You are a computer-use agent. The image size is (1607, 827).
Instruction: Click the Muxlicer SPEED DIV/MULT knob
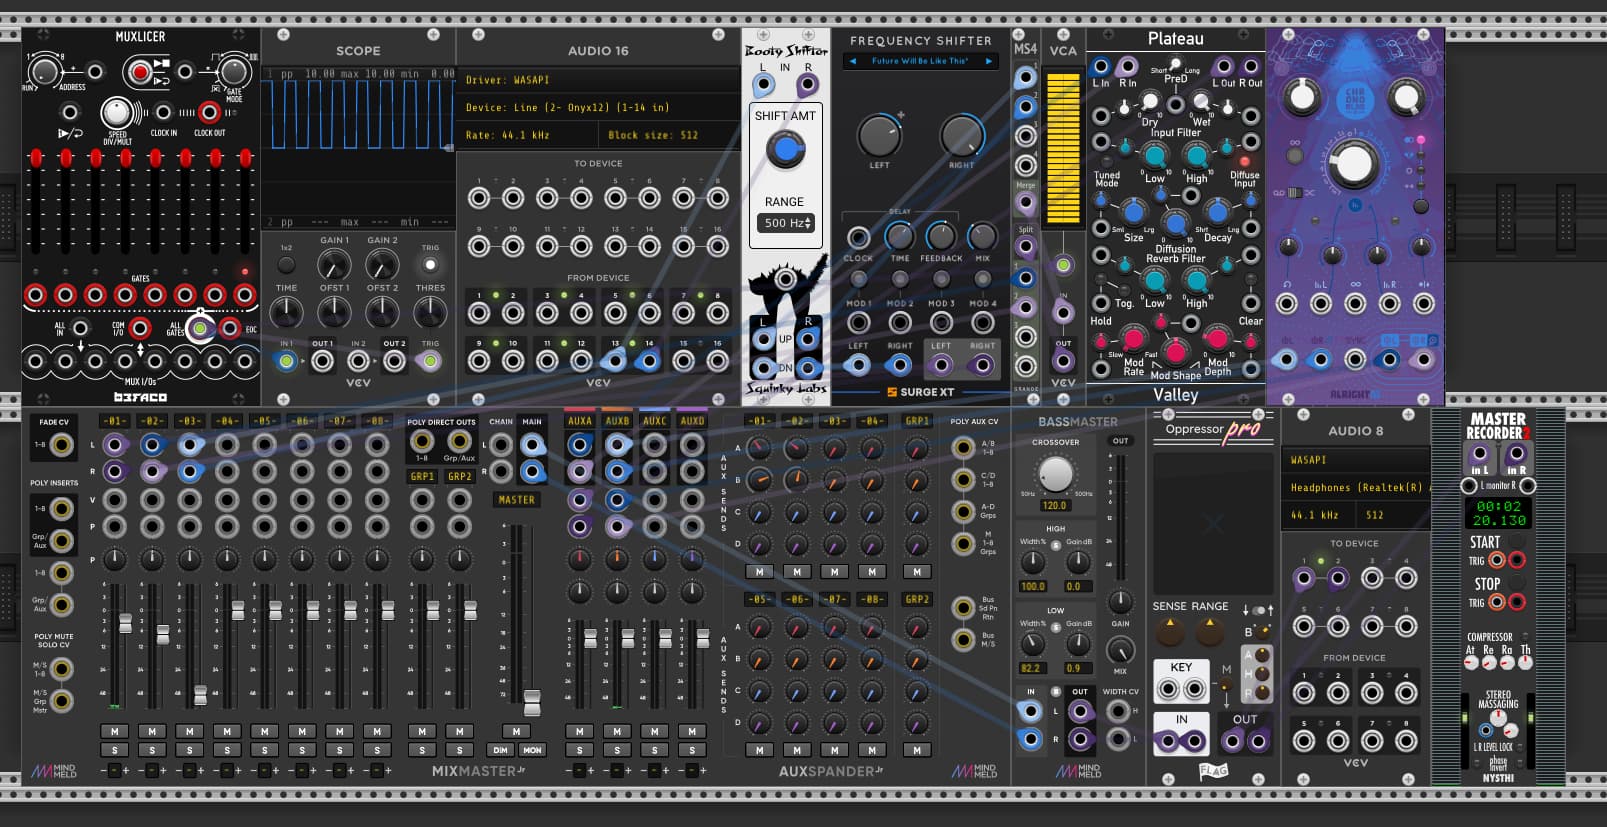click(117, 113)
